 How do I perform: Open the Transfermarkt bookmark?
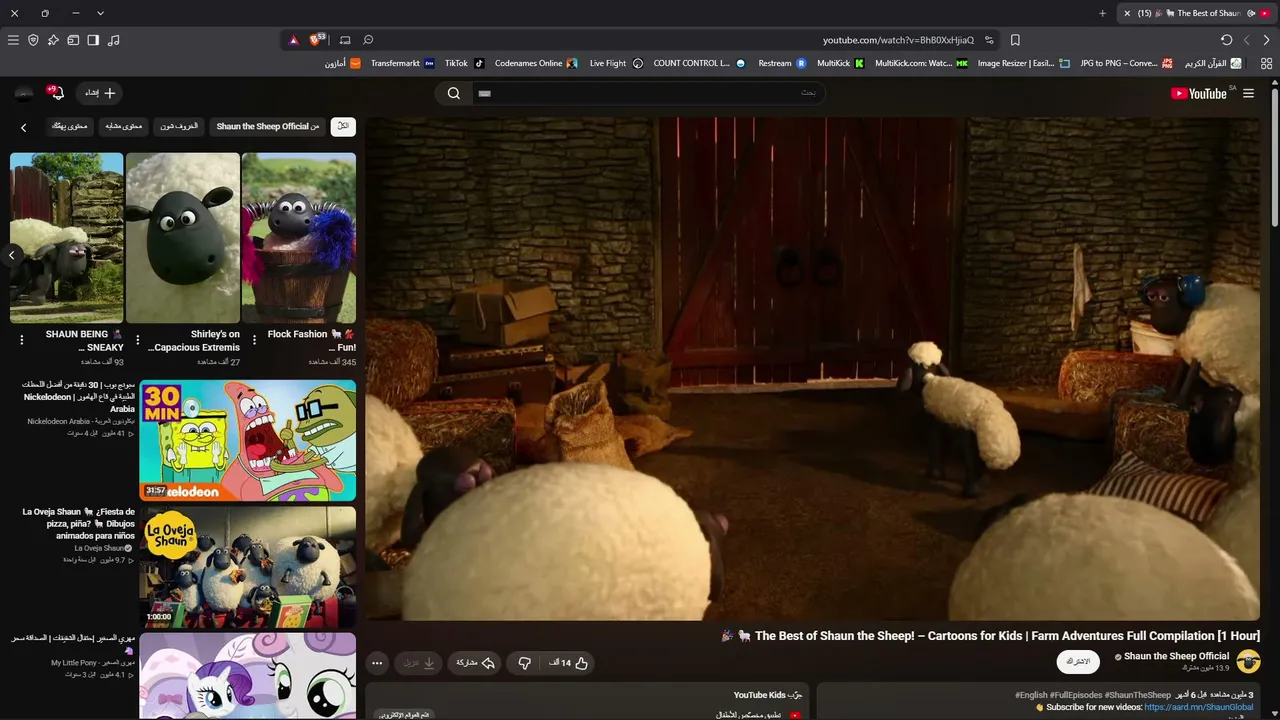[403, 63]
